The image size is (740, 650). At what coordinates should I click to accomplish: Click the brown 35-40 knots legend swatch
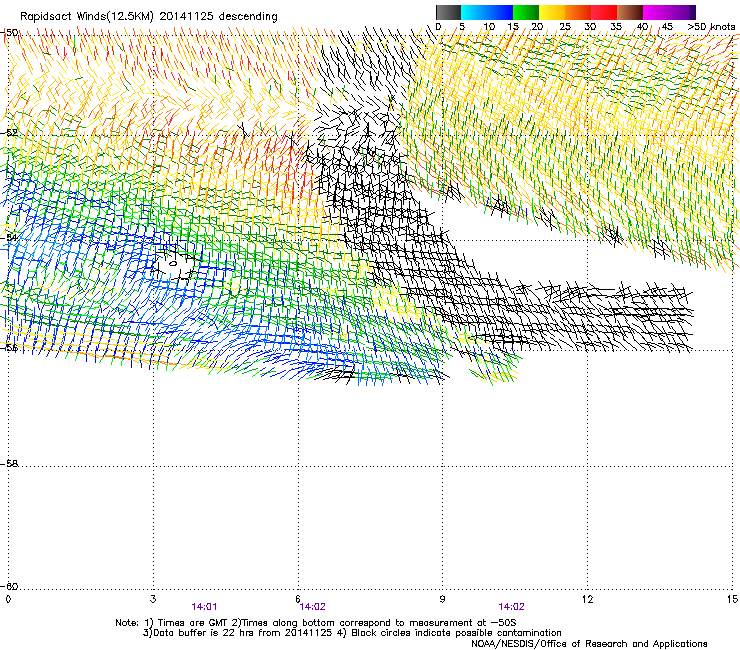point(630,12)
